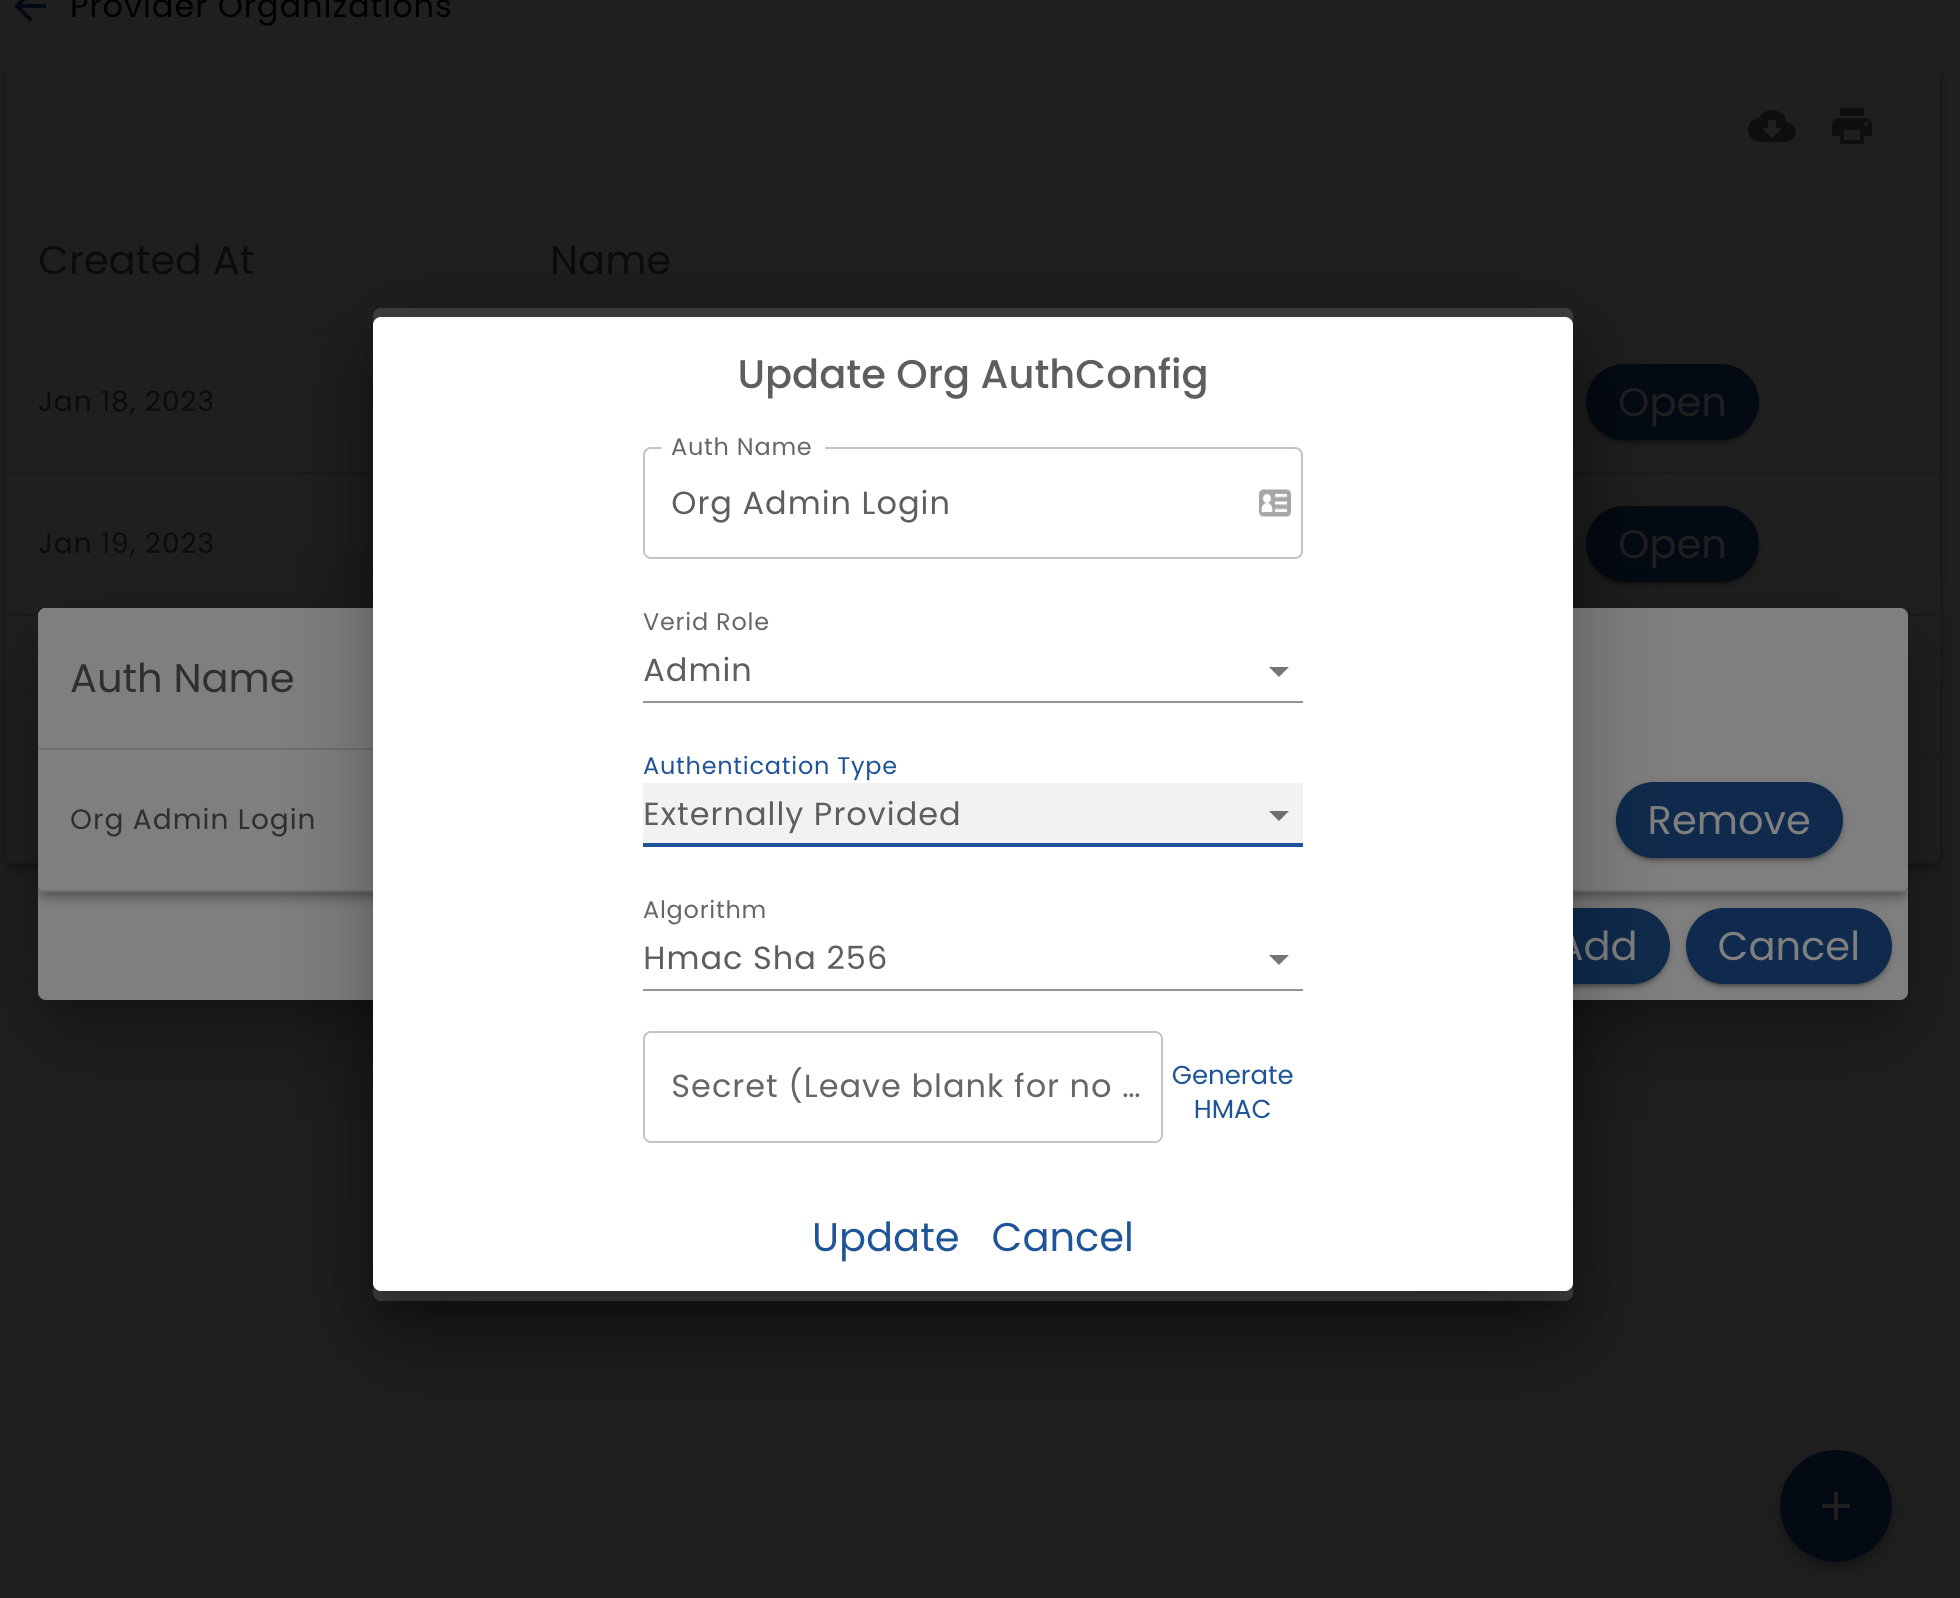Viewport: 1960px width, 1598px height.
Task: Expand the Verid Role dropdown
Action: pyautogui.click(x=1280, y=669)
